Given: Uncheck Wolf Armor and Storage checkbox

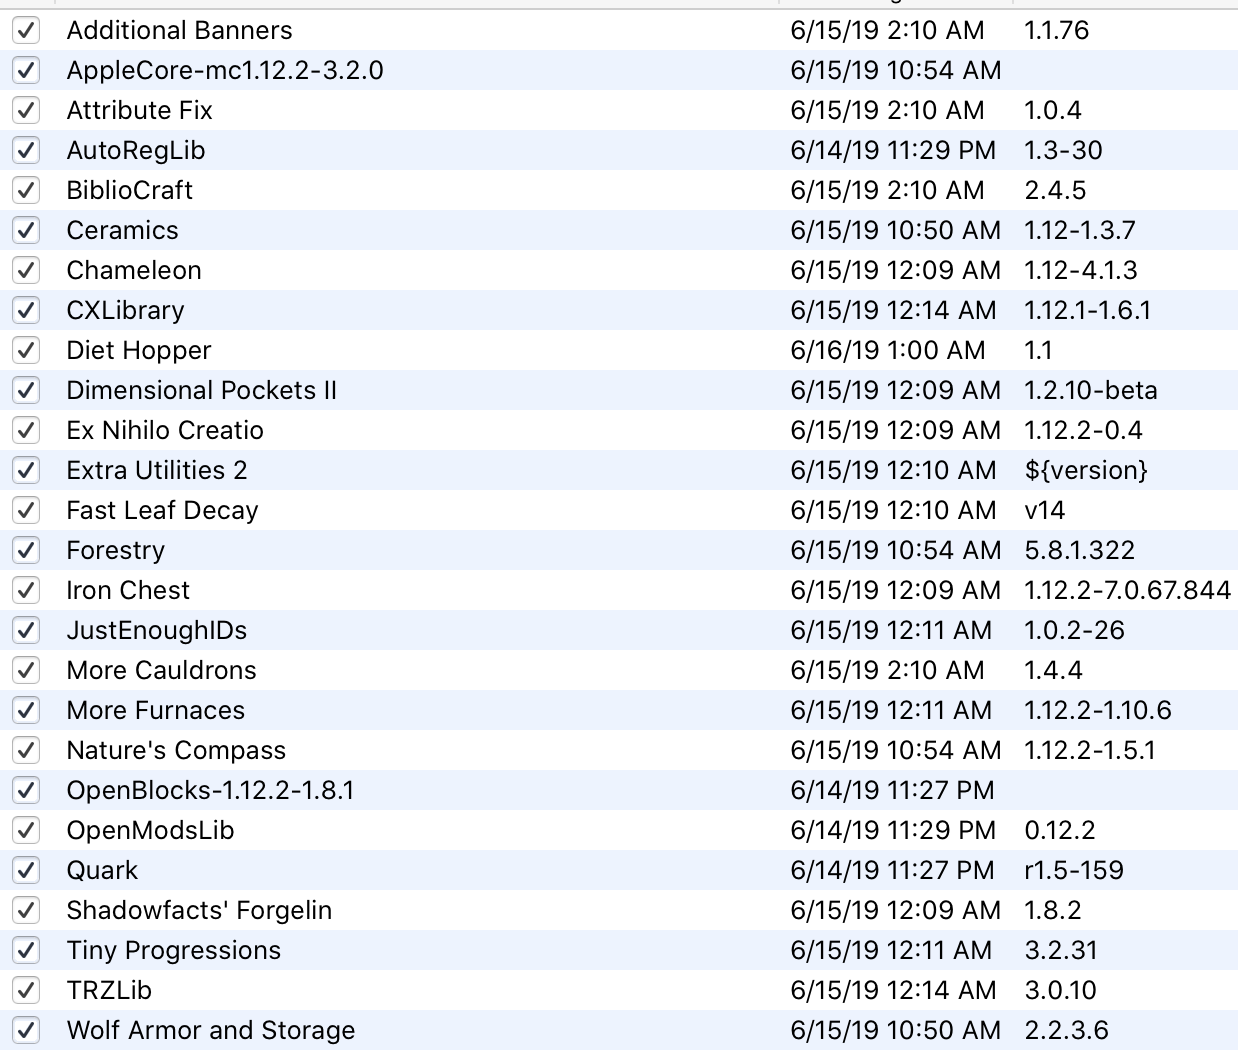Looking at the screenshot, I should click(x=26, y=1030).
